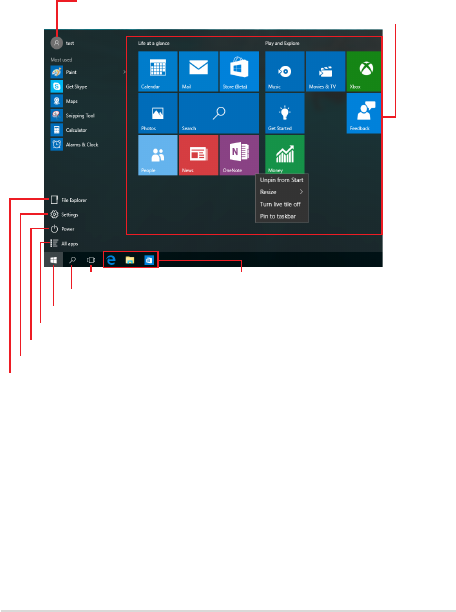Open Task View from the taskbar

(91, 260)
